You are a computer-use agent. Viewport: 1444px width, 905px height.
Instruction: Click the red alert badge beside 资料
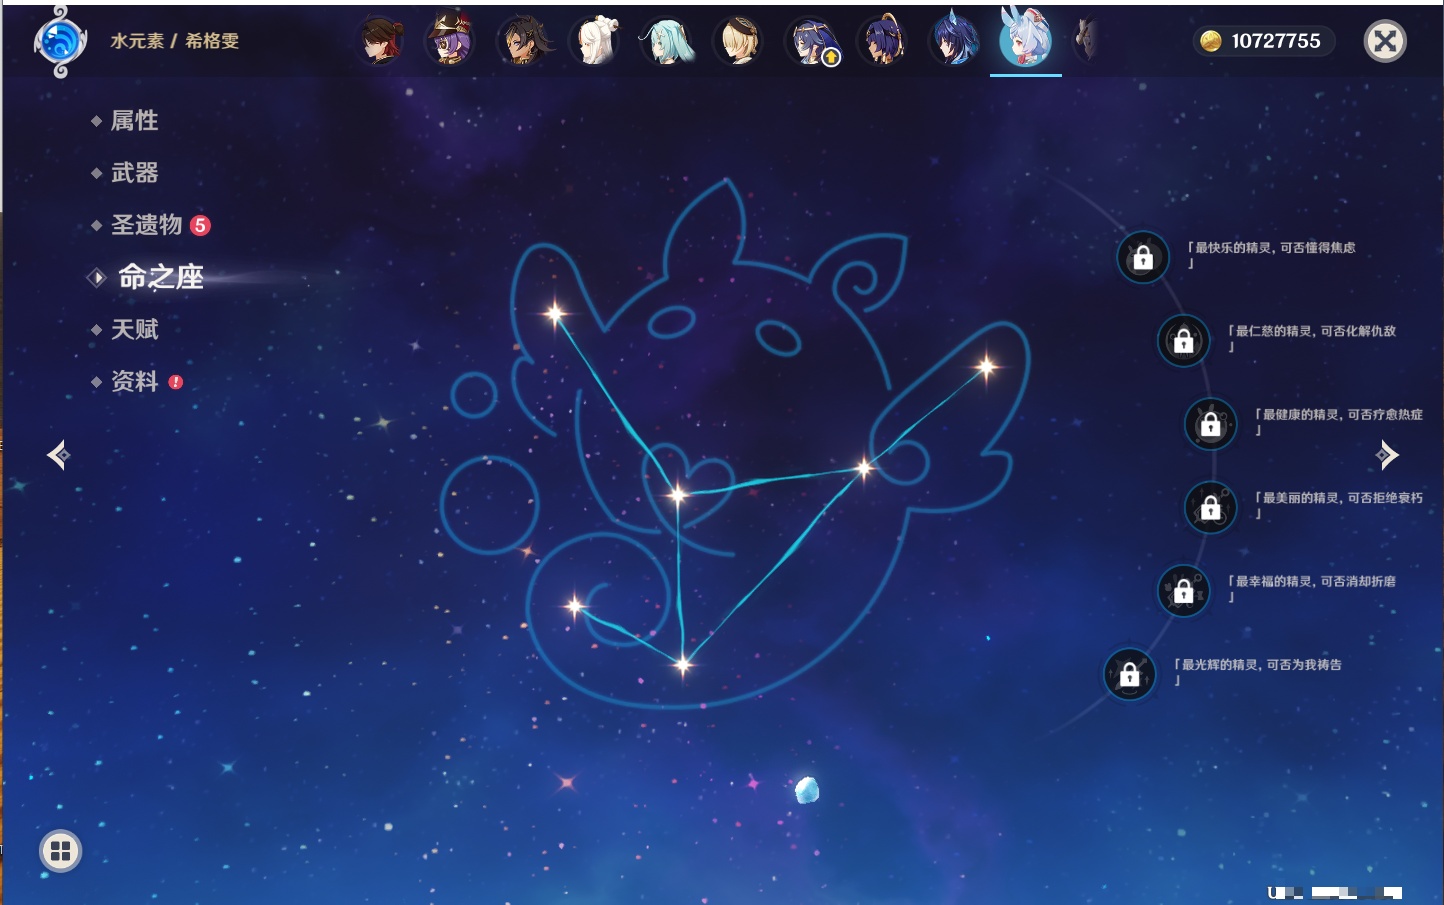tap(176, 382)
